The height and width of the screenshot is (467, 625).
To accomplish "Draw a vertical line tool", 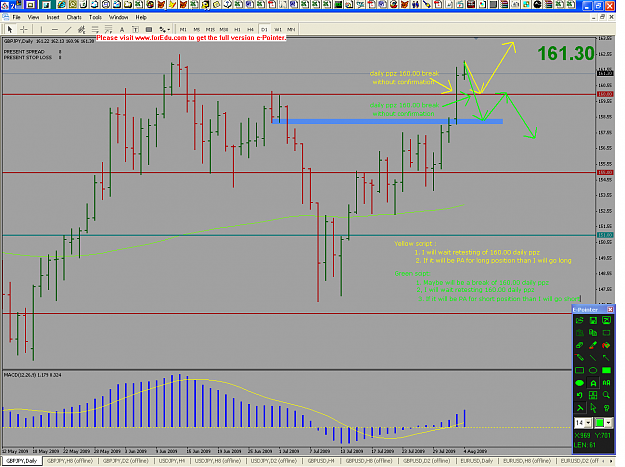I will click(41, 29).
